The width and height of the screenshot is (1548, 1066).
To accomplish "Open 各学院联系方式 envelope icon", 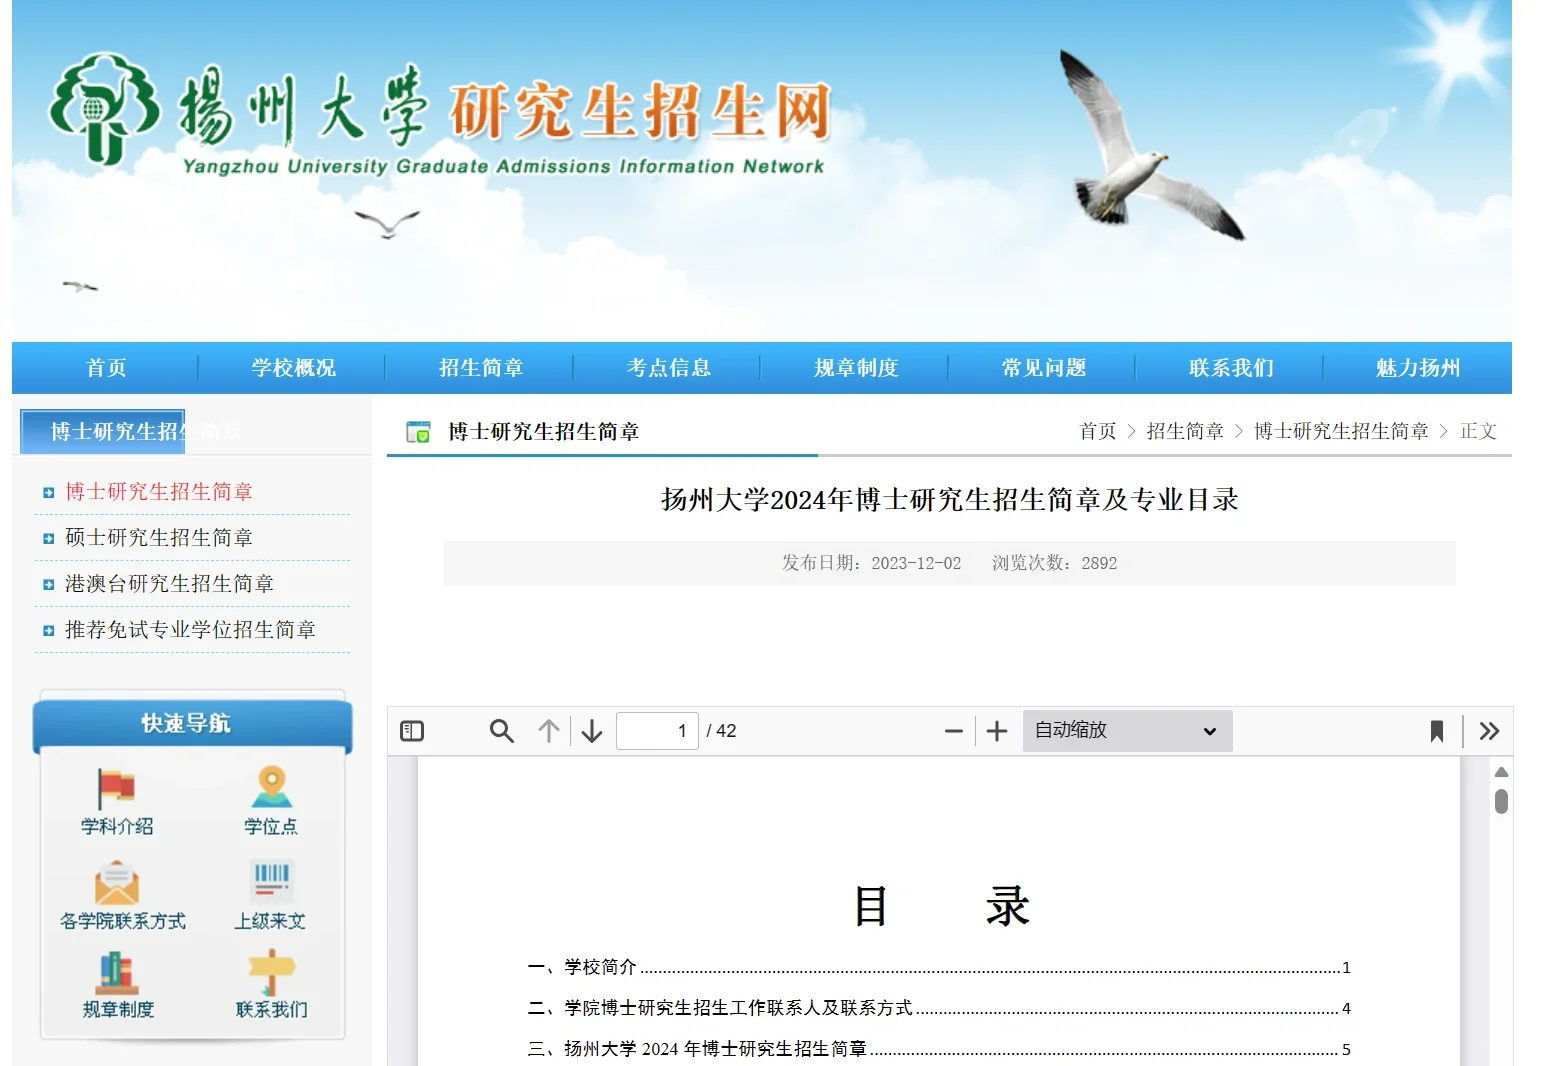I will click(116, 883).
